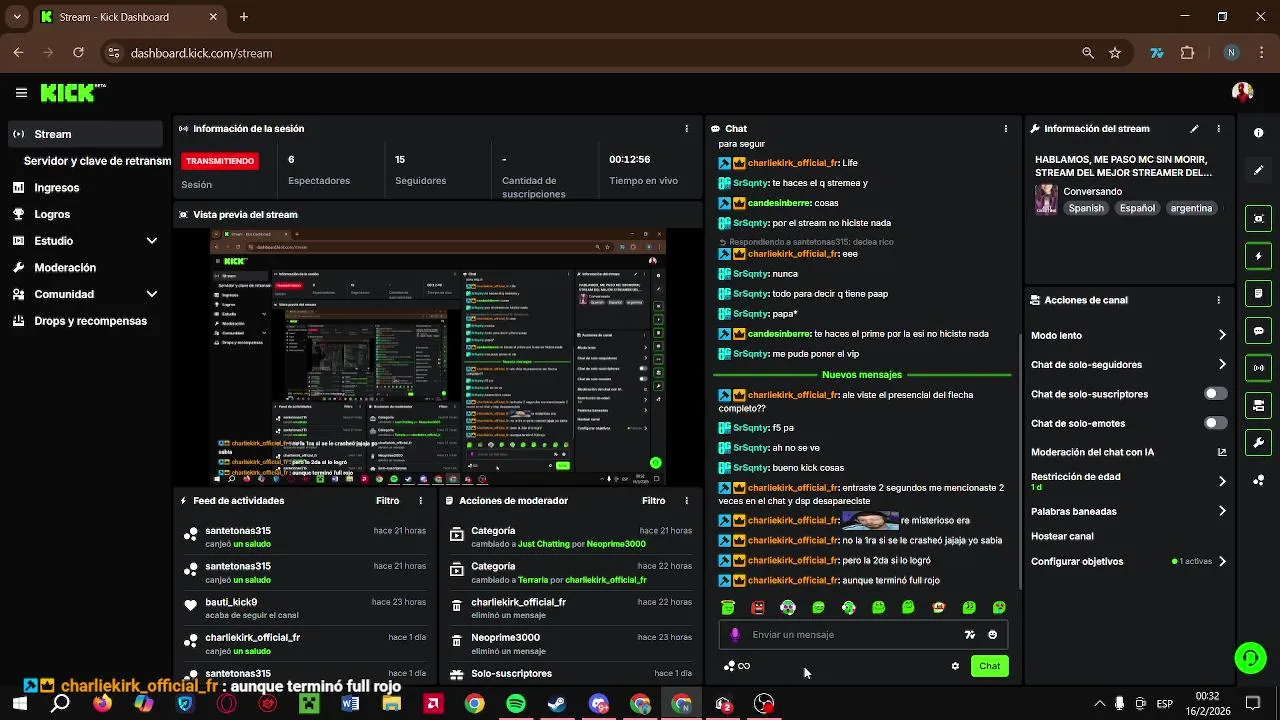This screenshot has width=1280, height=720.
Task: Open Información del stream options menu
Action: [x=1218, y=129]
